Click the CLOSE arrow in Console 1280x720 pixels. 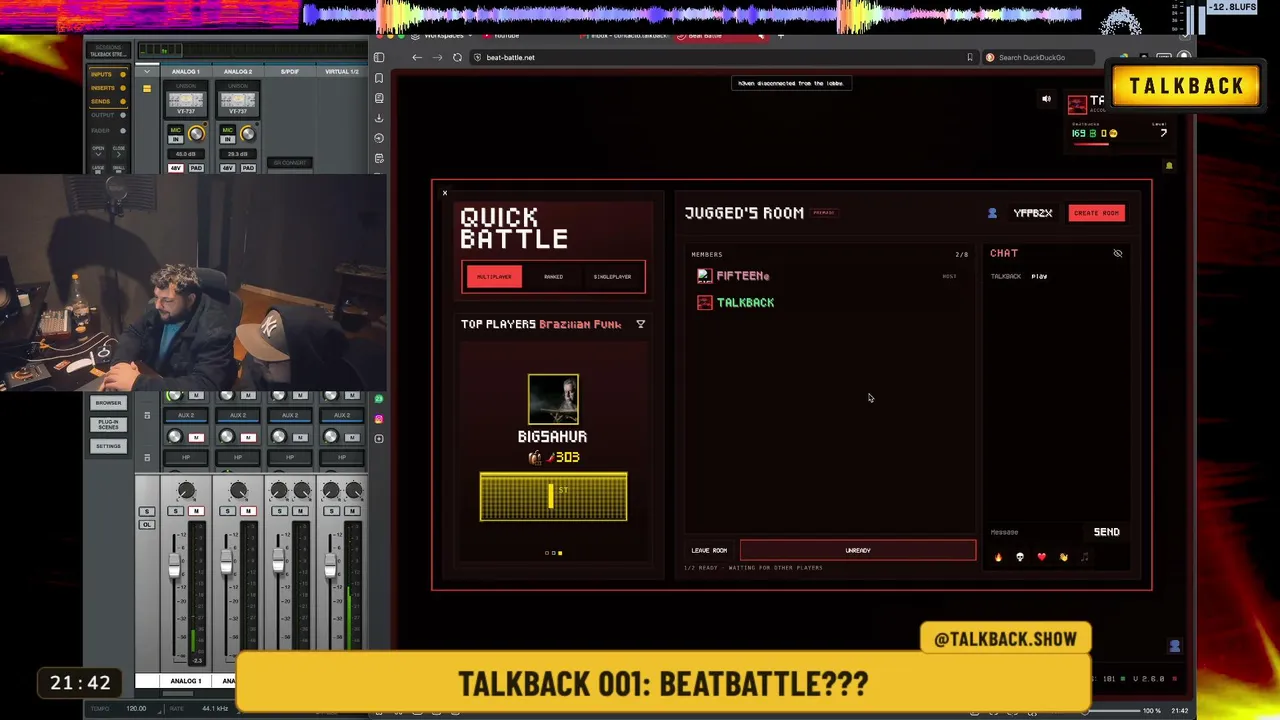[x=119, y=151]
